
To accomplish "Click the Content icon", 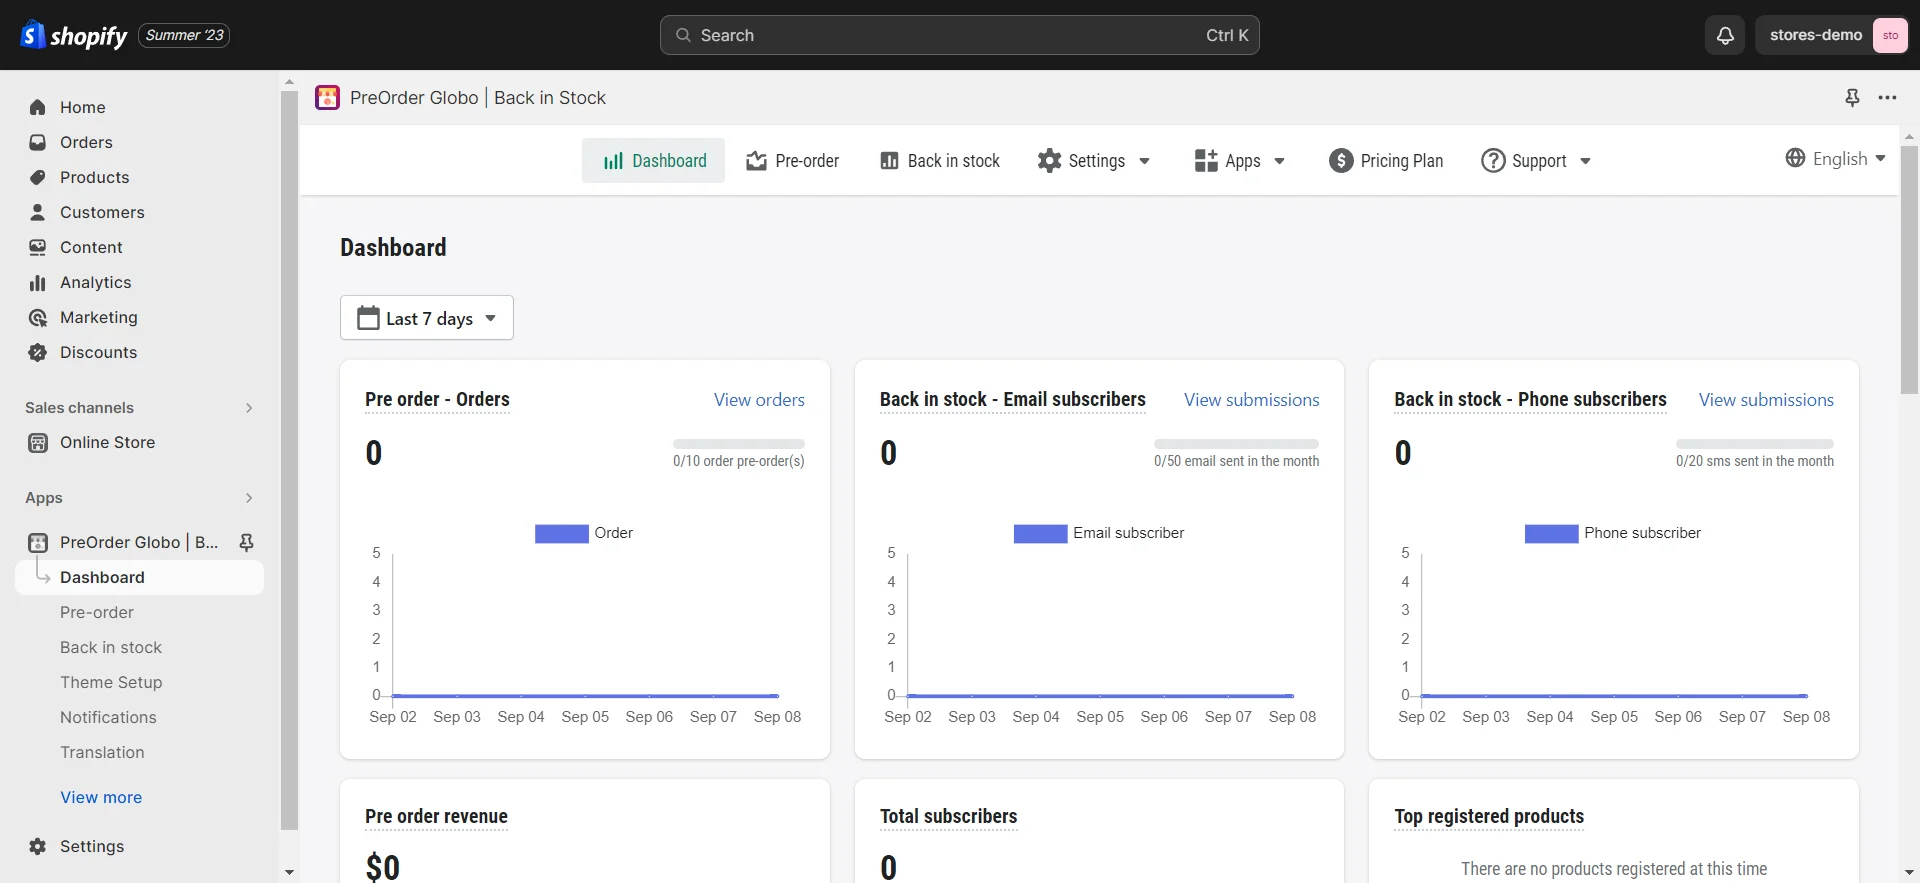I will coord(38,247).
